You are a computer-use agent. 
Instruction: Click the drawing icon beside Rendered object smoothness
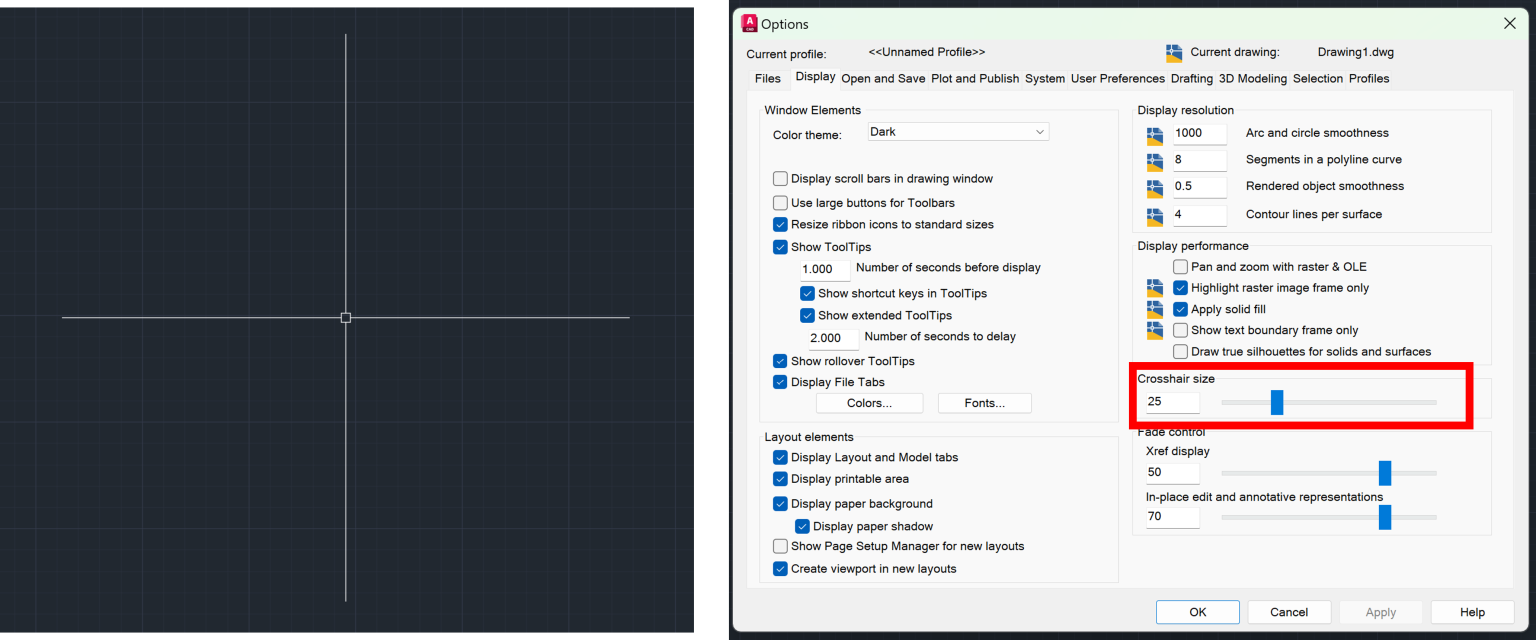[x=1153, y=186]
